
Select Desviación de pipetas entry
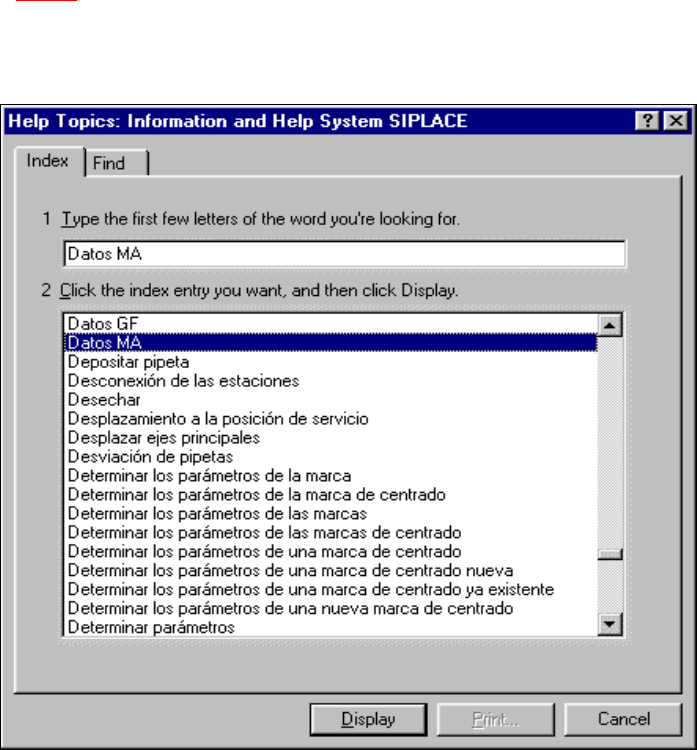tap(331, 456)
